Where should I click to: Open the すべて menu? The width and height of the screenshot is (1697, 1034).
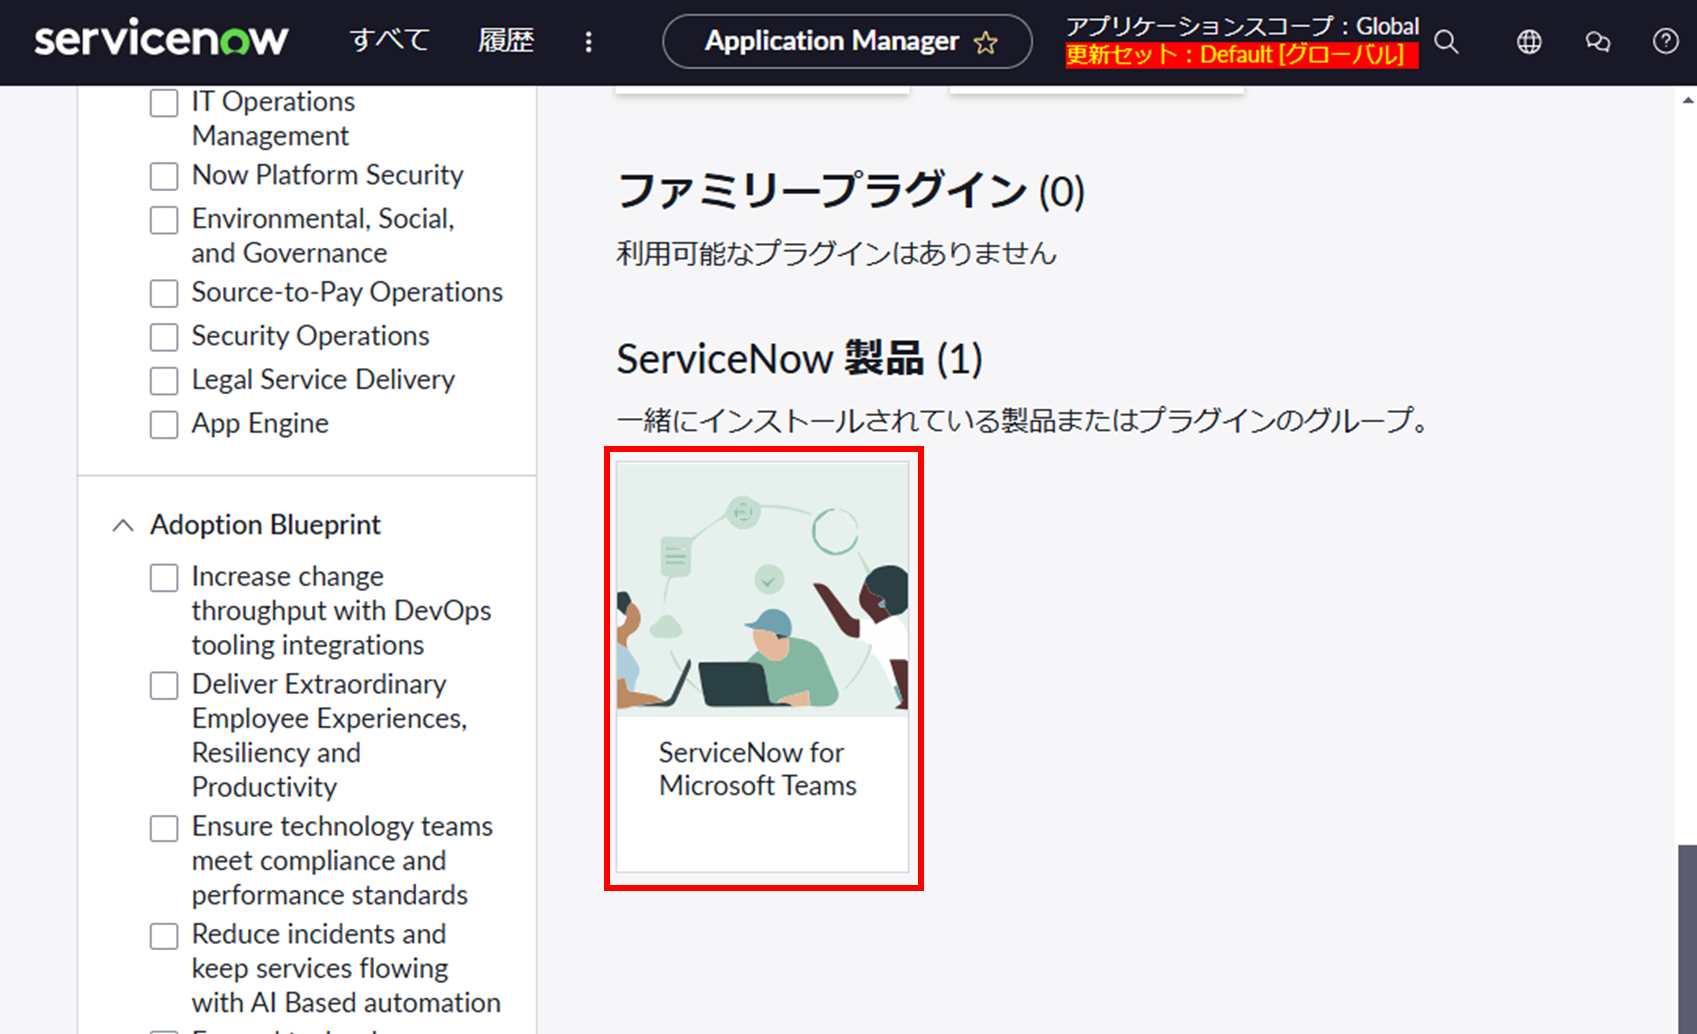coord(389,40)
